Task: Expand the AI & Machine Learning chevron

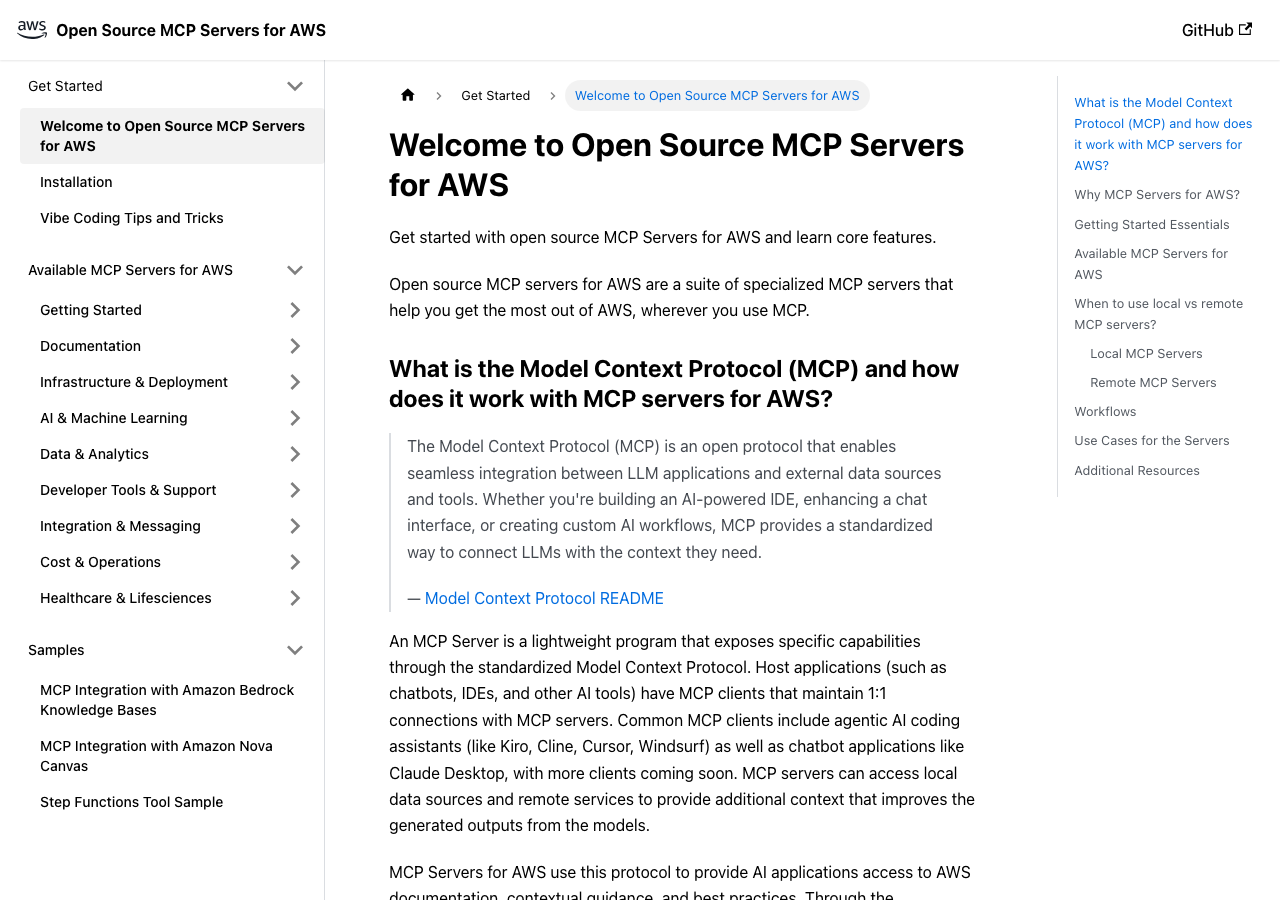Action: pos(295,418)
